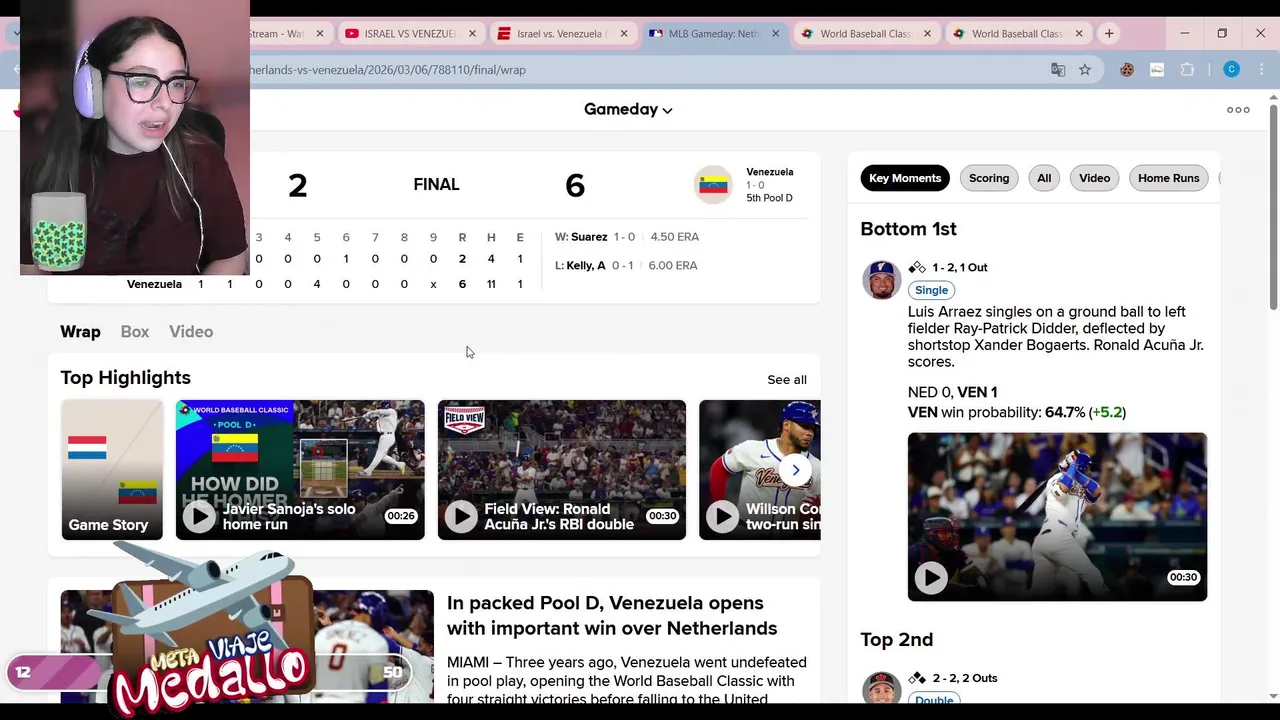Open the Game Story card

pyautogui.click(x=112, y=470)
